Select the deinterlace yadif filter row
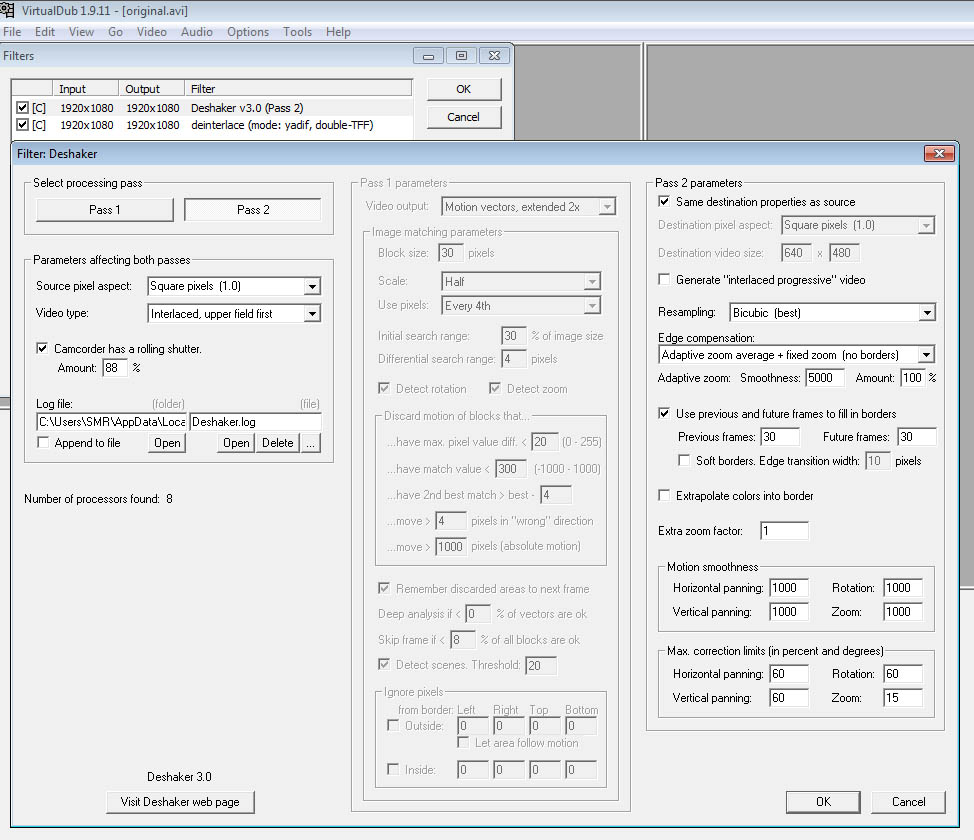The image size is (974, 840). point(212,125)
